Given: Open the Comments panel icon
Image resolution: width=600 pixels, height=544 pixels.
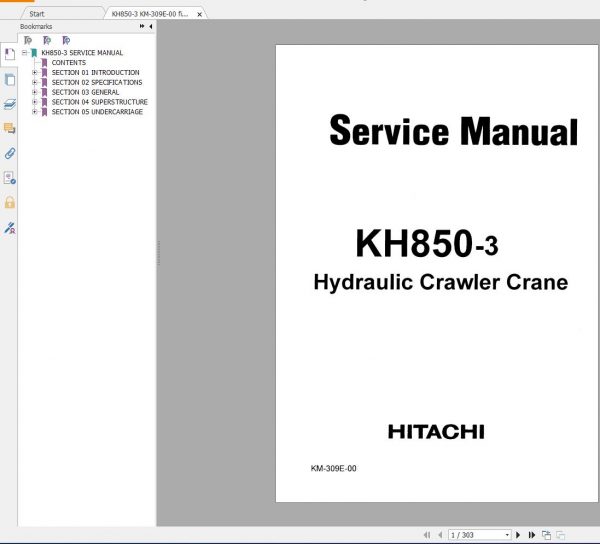Looking at the screenshot, I should tap(10, 129).
